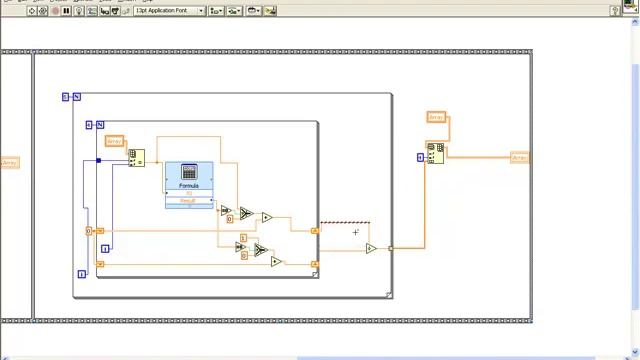640x360 pixels.
Task: Click the context help question mark
Action: pyautogui.click(x=615, y=11)
